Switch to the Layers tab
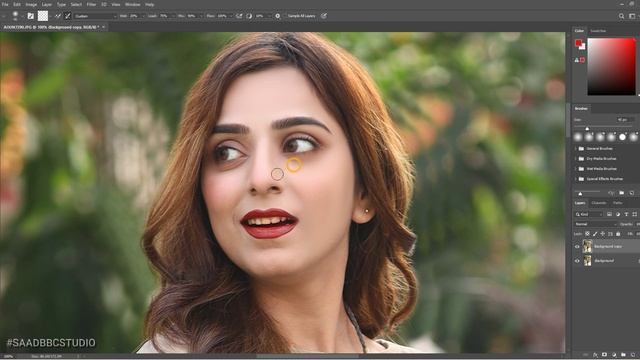The width and height of the screenshot is (640, 360). pyautogui.click(x=580, y=203)
